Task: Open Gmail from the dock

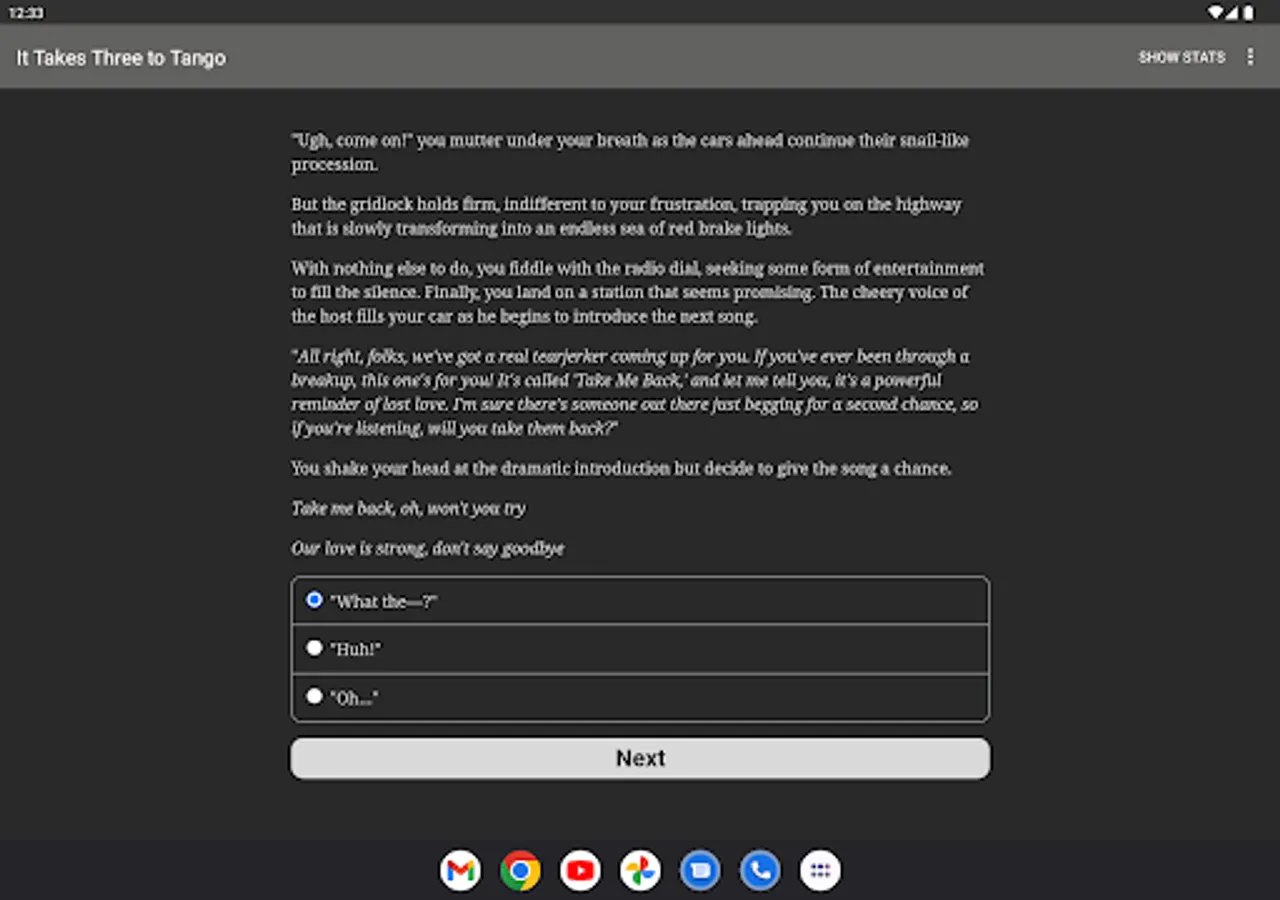Action: pyautogui.click(x=459, y=870)
